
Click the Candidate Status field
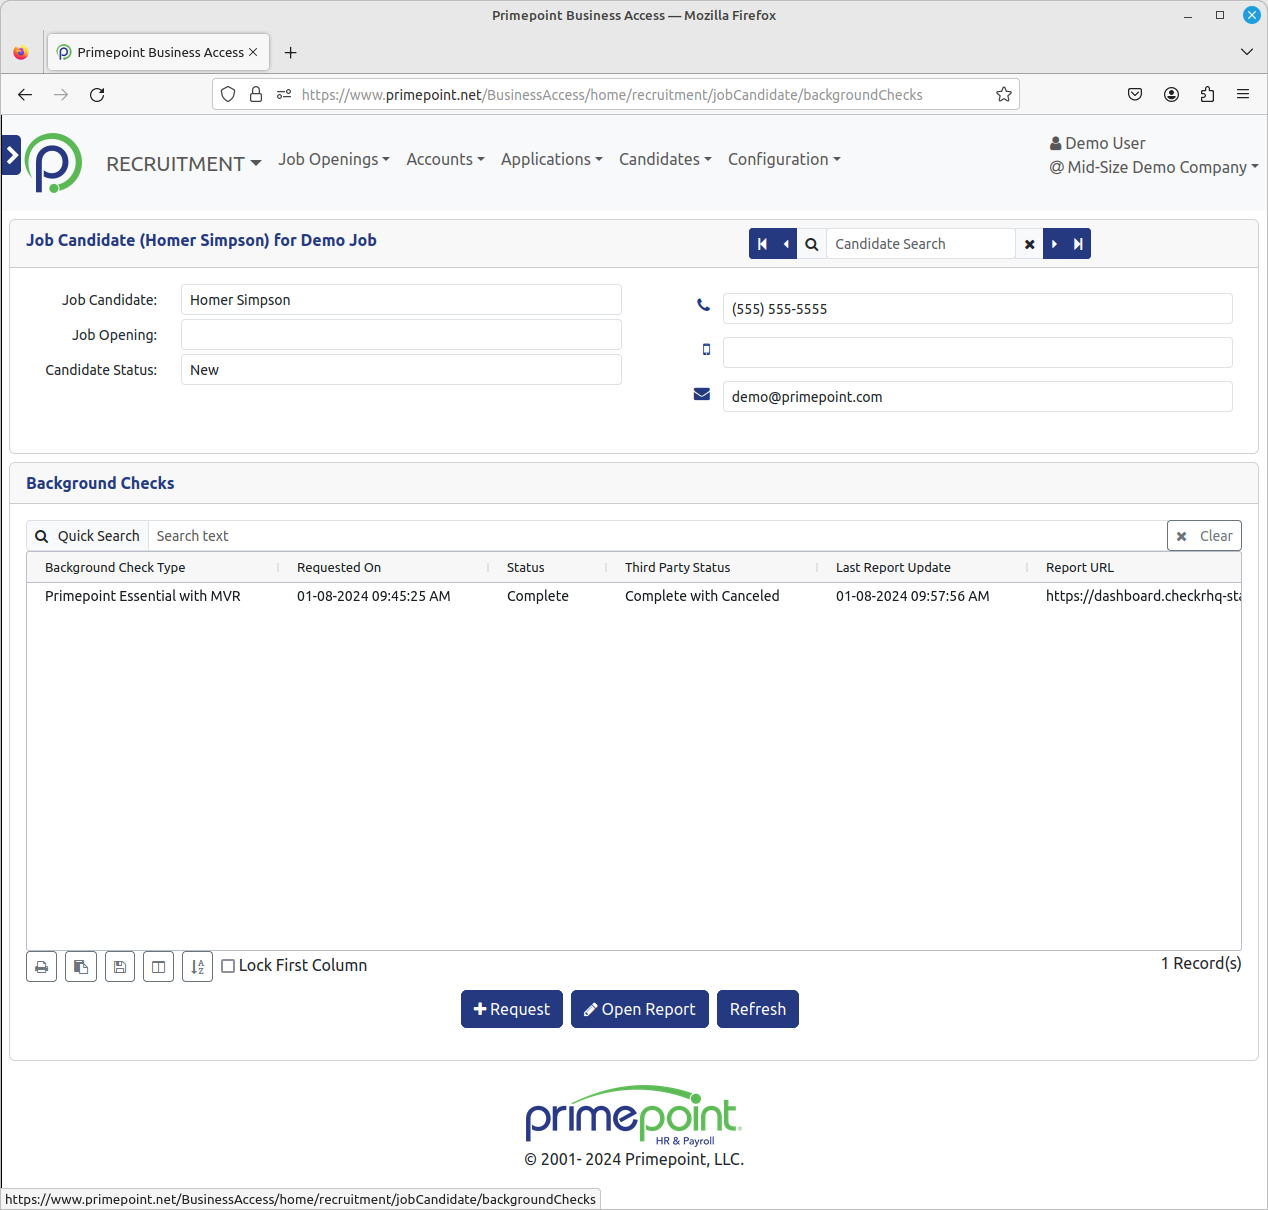tap(401, 370)
